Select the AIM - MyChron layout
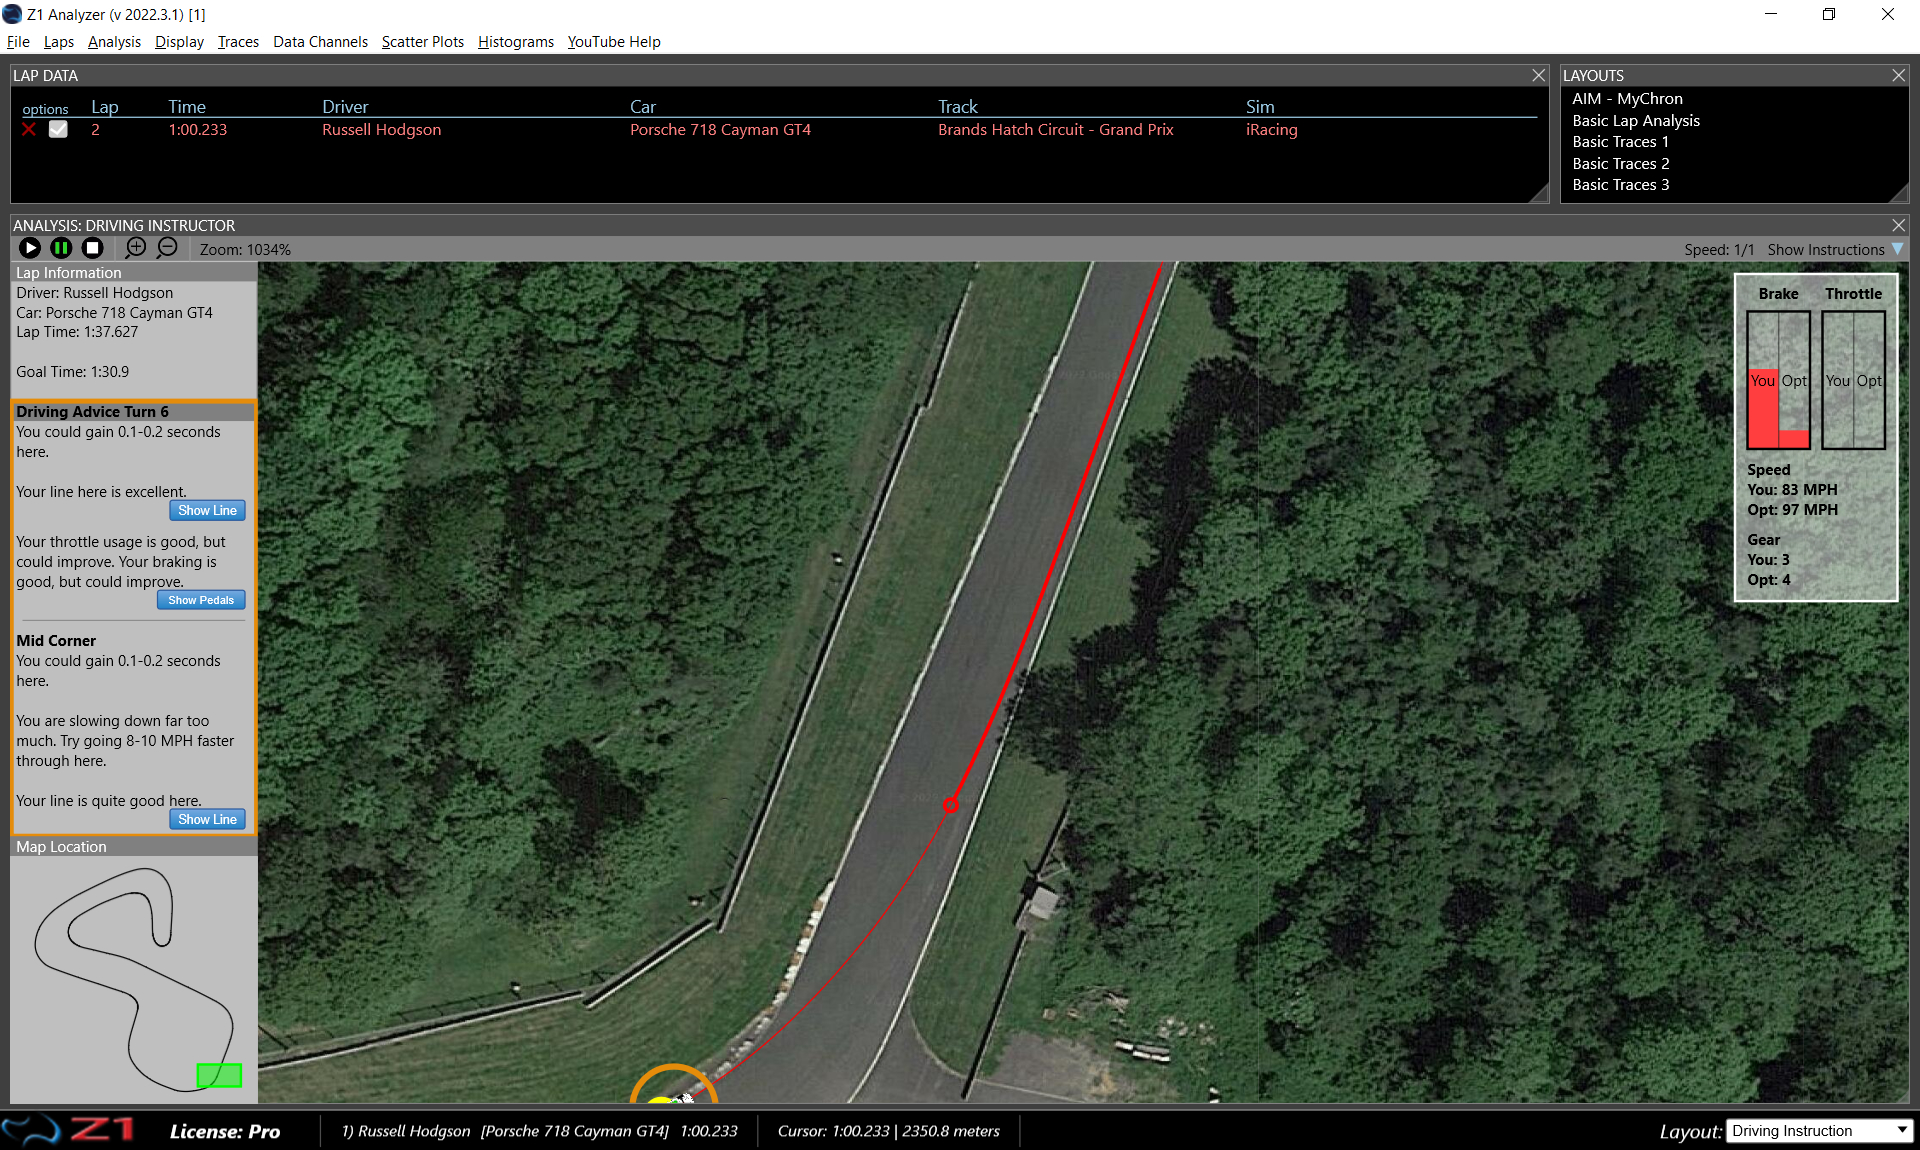This screenshot has height=1150, width=1920. pyautogui.click(x=1627, y=99)
